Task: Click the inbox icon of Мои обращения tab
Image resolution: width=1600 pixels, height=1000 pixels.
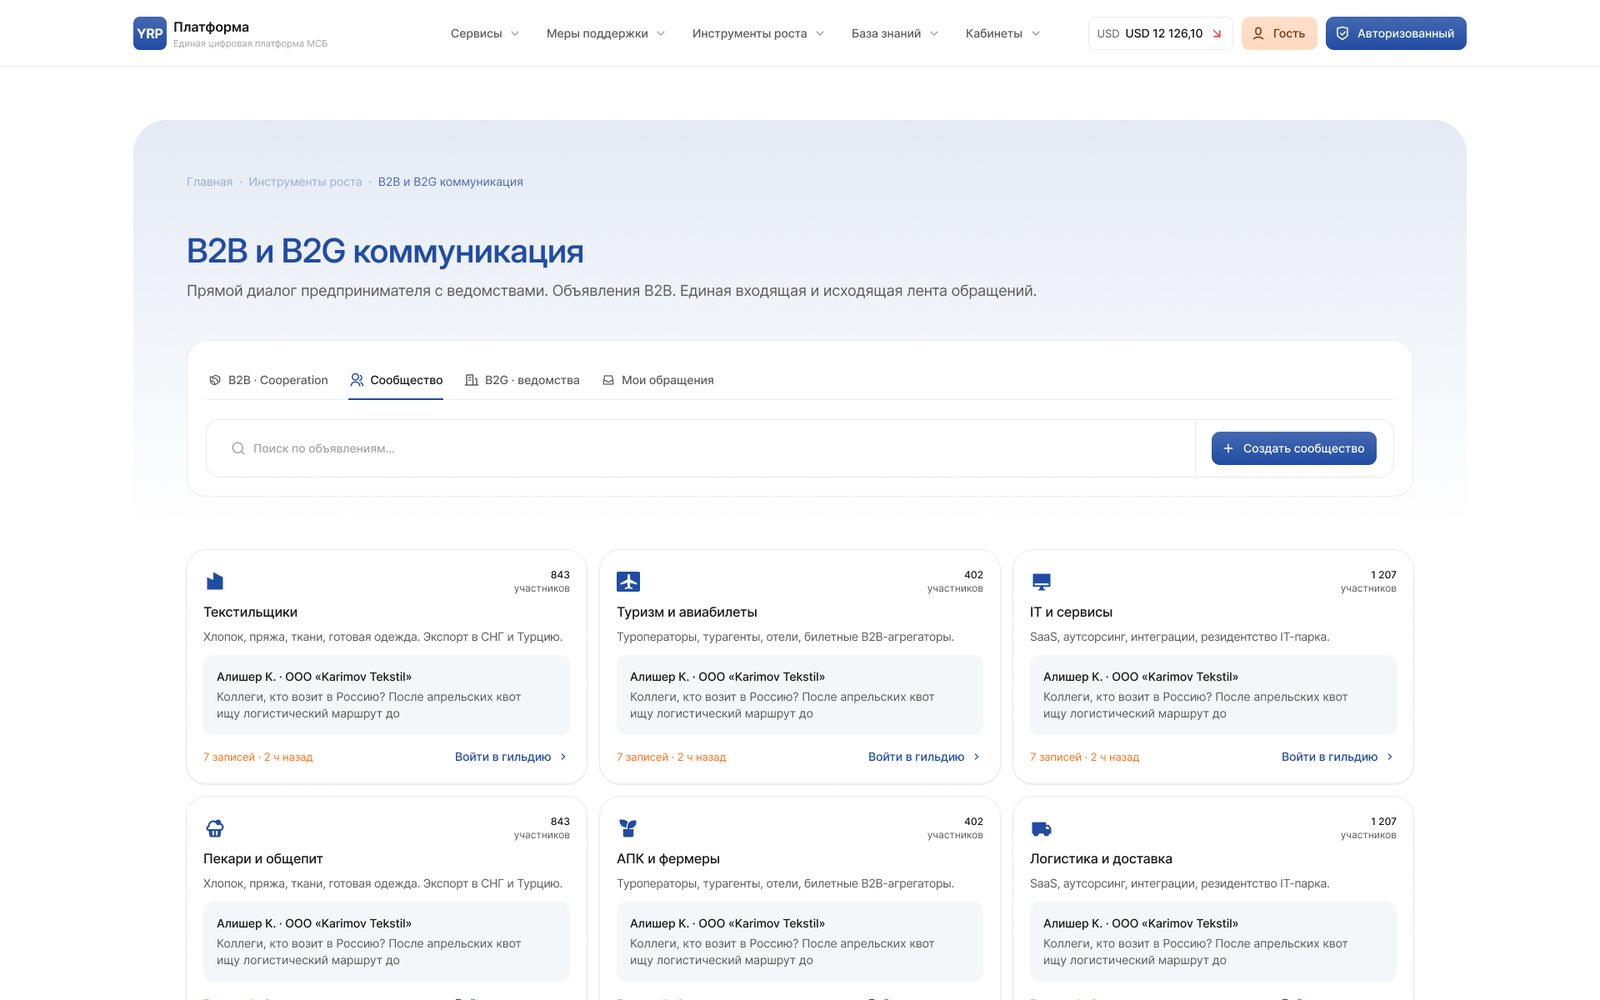Action: (x=608, y=380)
